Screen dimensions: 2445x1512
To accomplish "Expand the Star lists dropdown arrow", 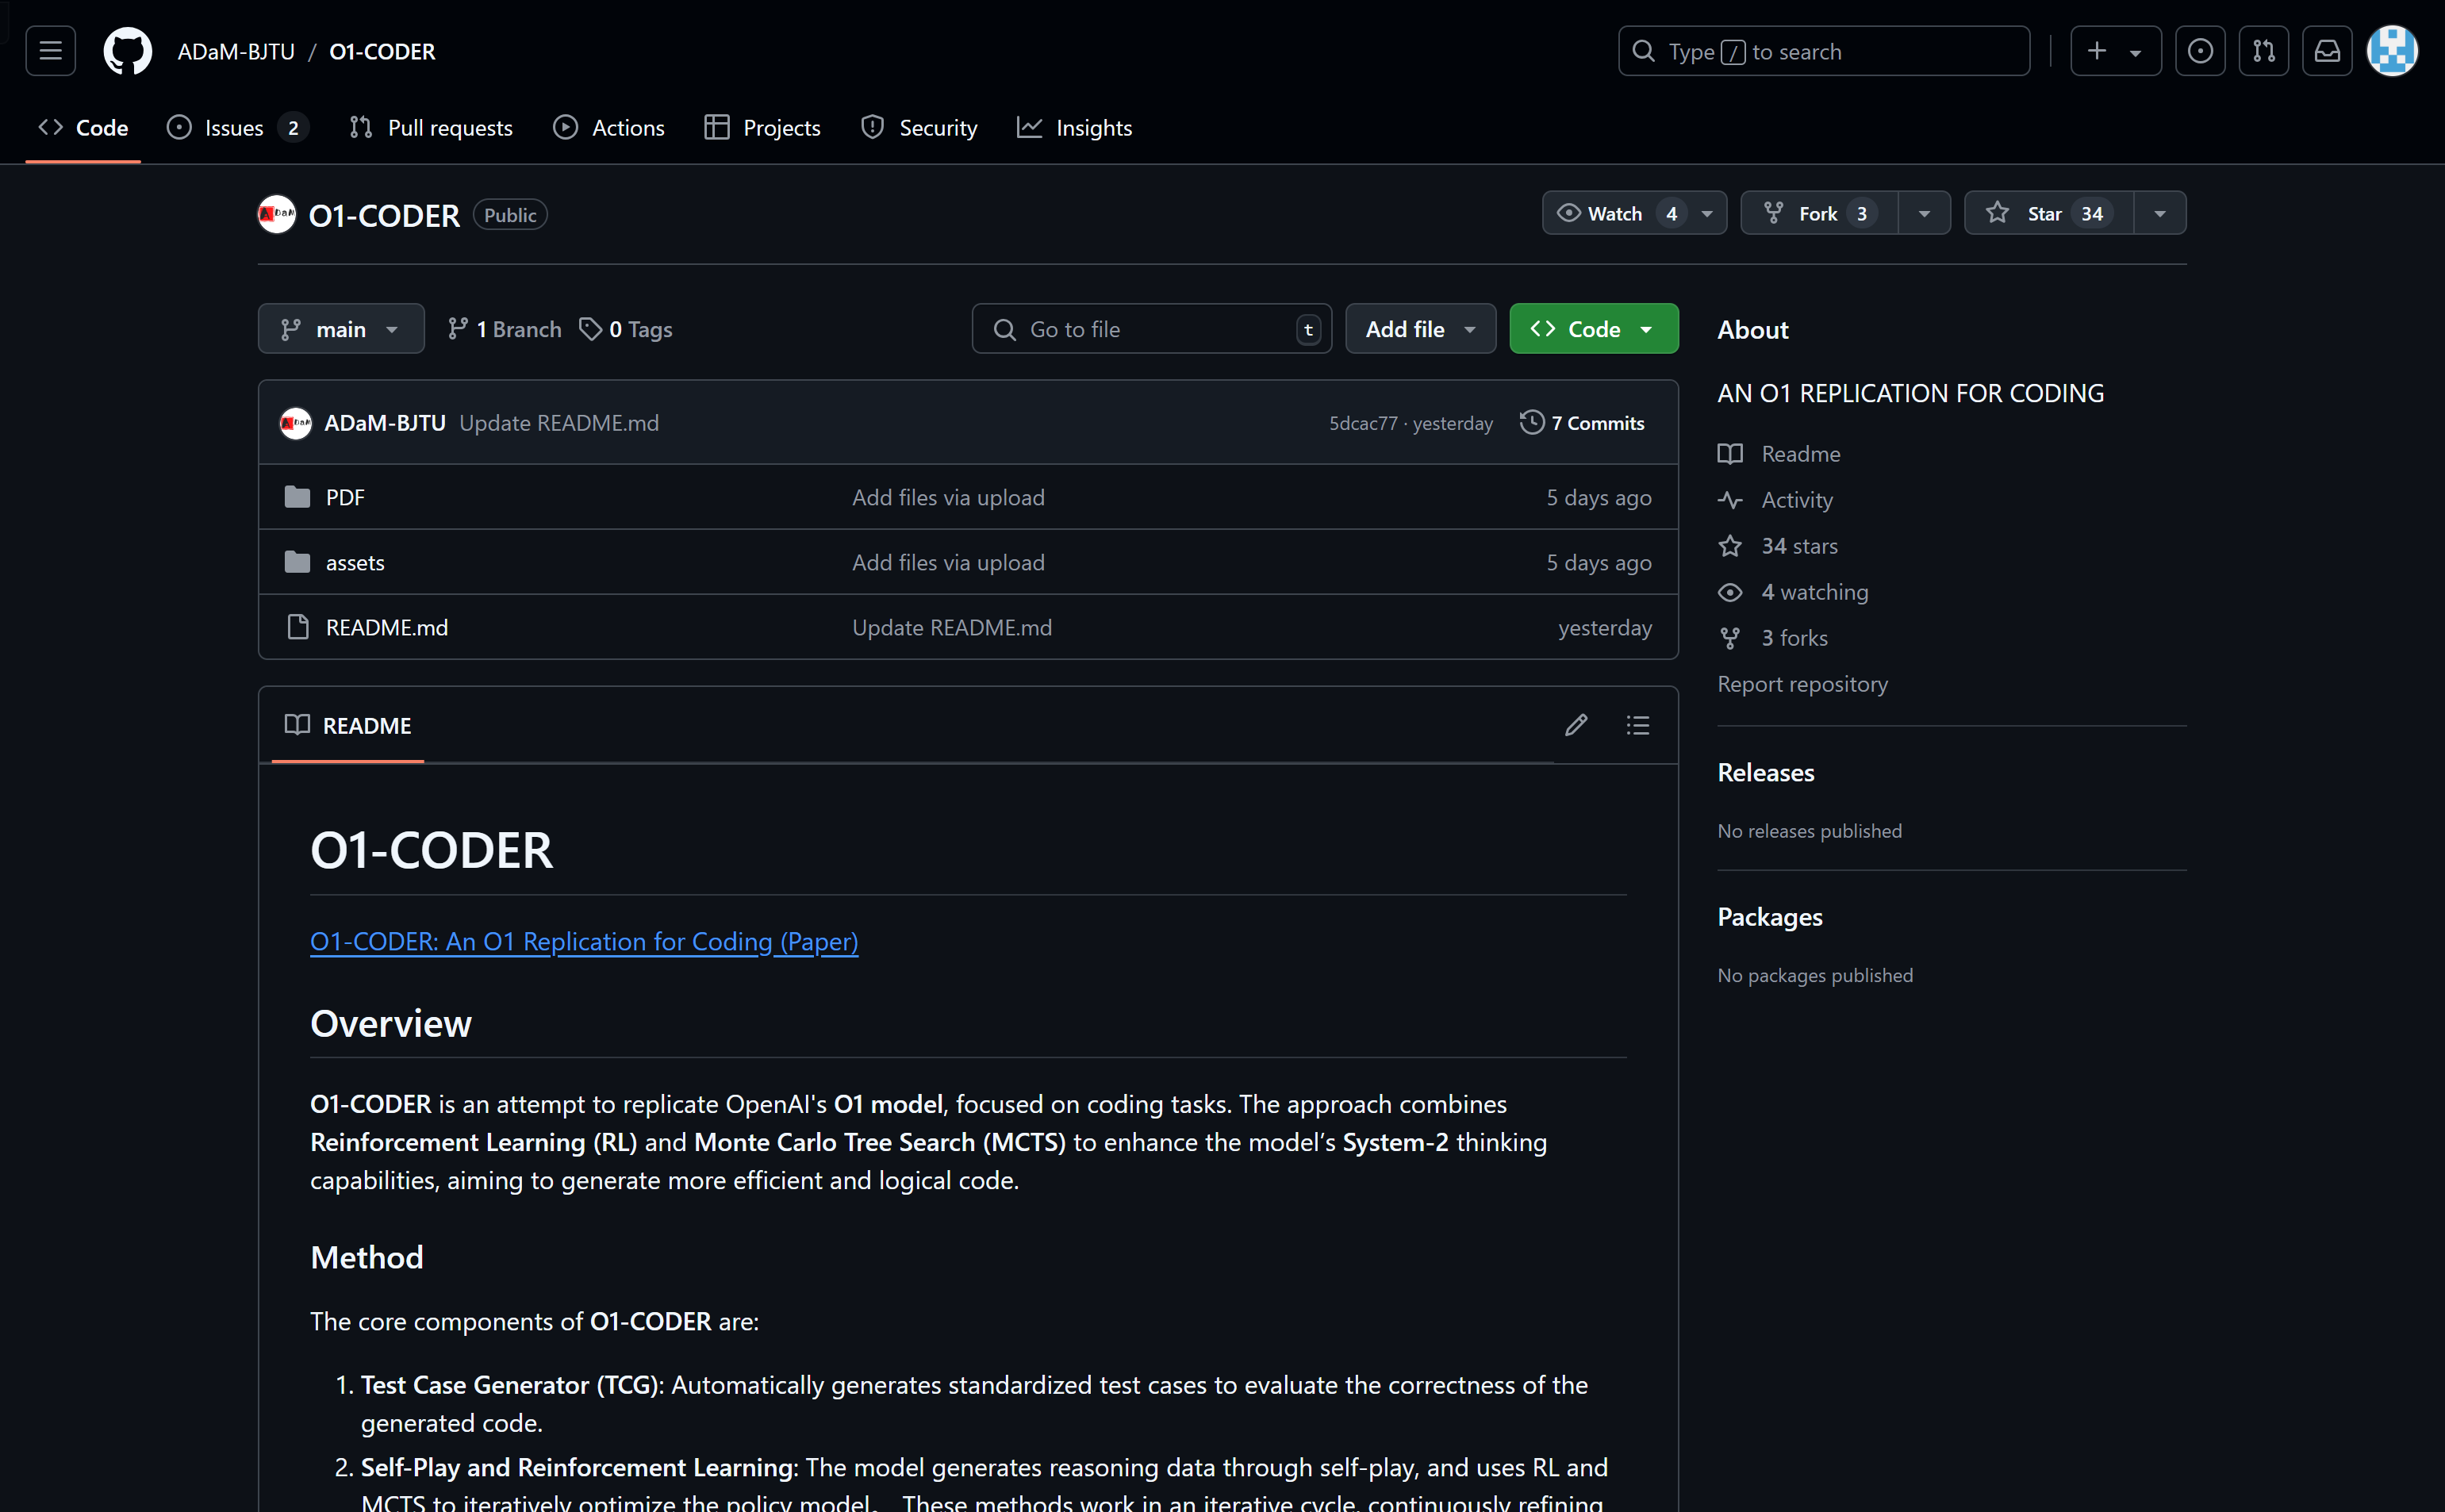I will 2159,214.
